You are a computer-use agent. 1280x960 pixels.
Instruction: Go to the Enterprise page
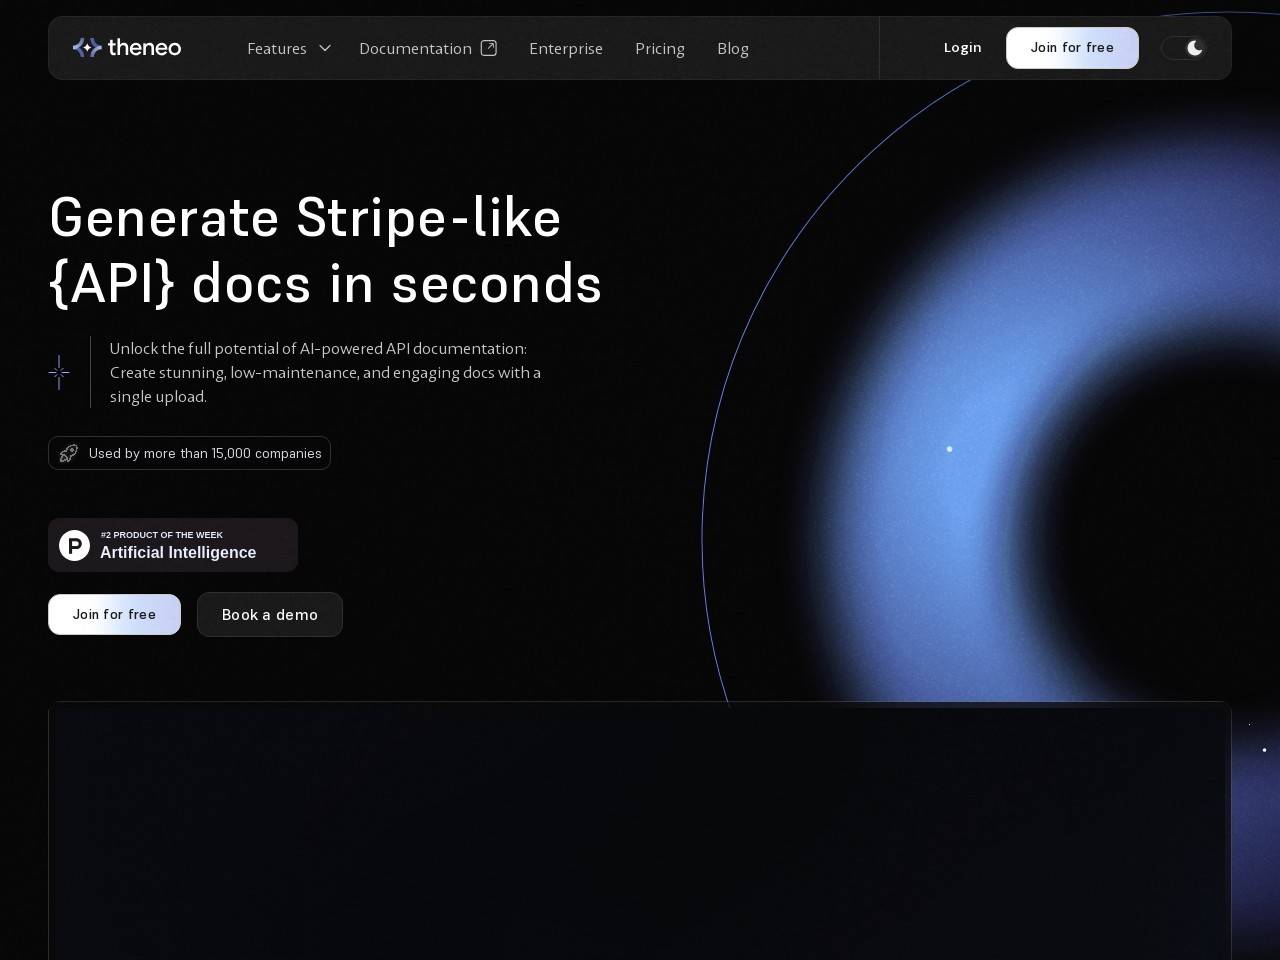pos(566,48)
